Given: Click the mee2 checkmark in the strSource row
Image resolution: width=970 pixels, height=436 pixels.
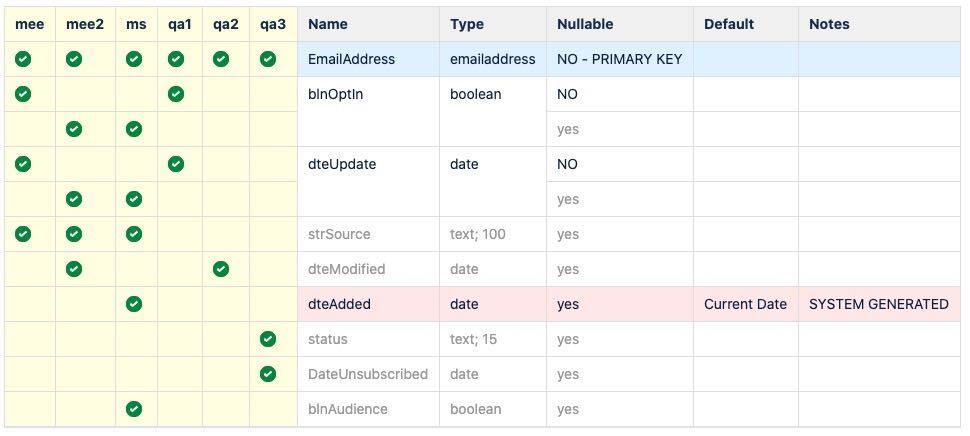Looking at the screenshot, I should tap(74, 234).
